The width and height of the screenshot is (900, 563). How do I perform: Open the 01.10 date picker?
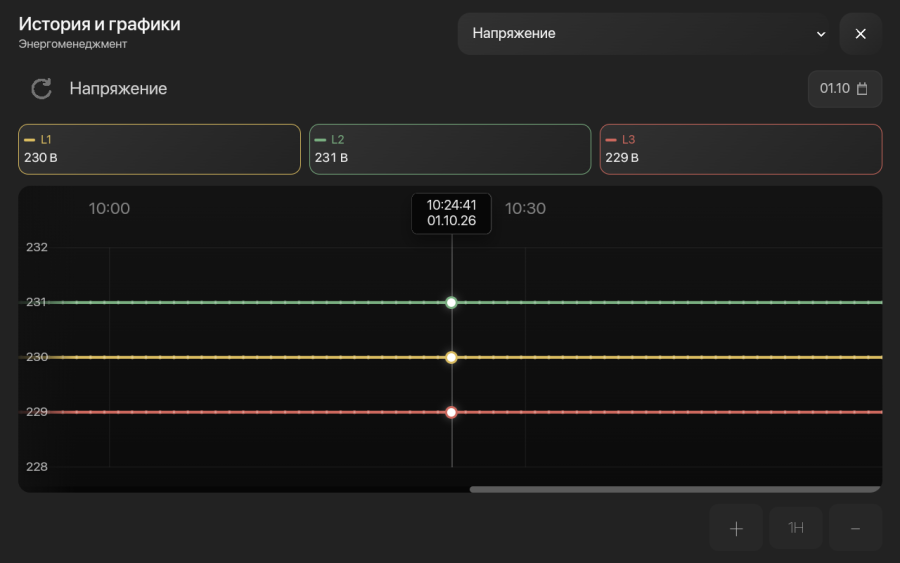pos(844,89)
